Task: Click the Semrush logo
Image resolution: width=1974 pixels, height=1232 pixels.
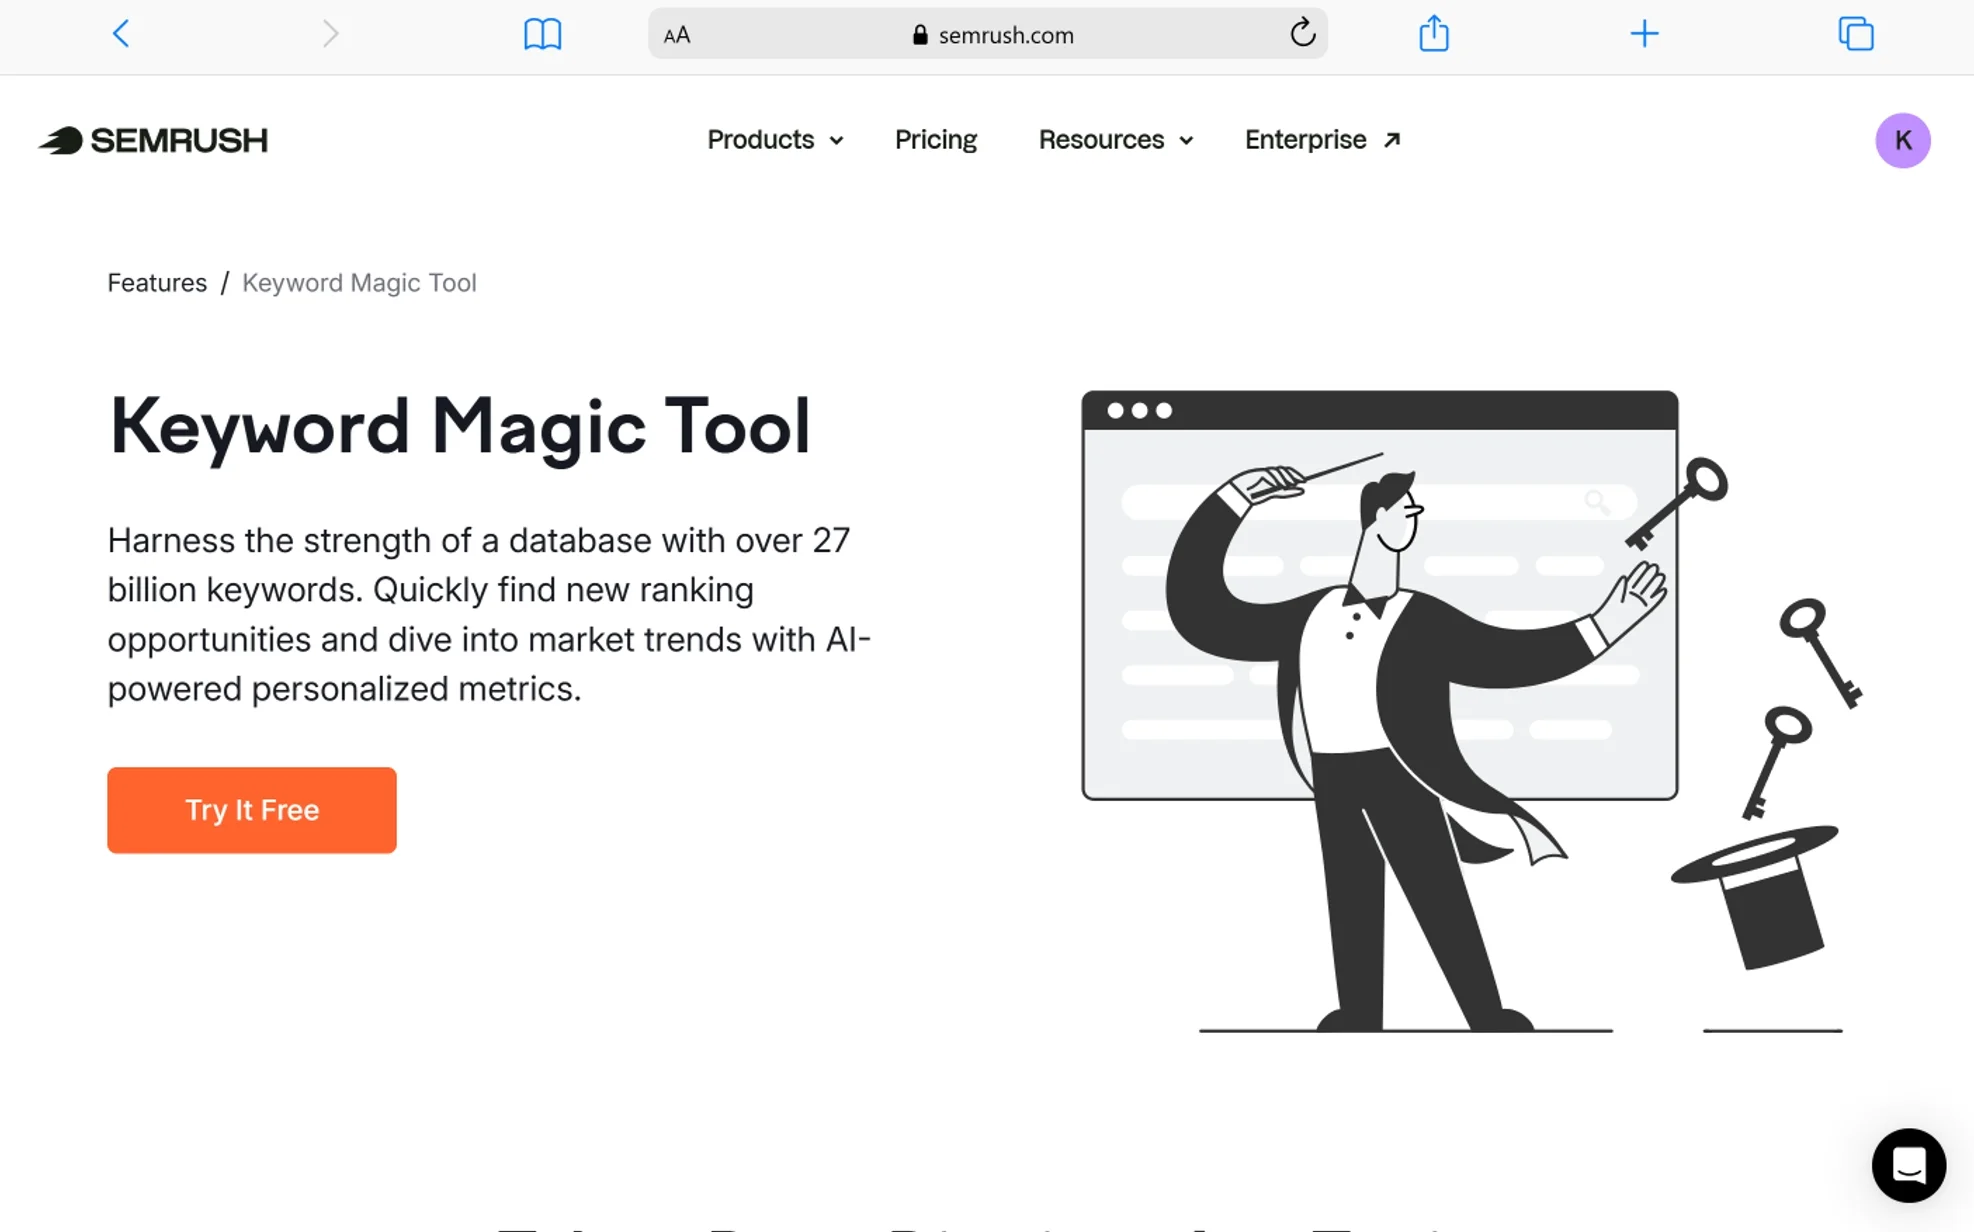Action: click(x=153, y=140)
